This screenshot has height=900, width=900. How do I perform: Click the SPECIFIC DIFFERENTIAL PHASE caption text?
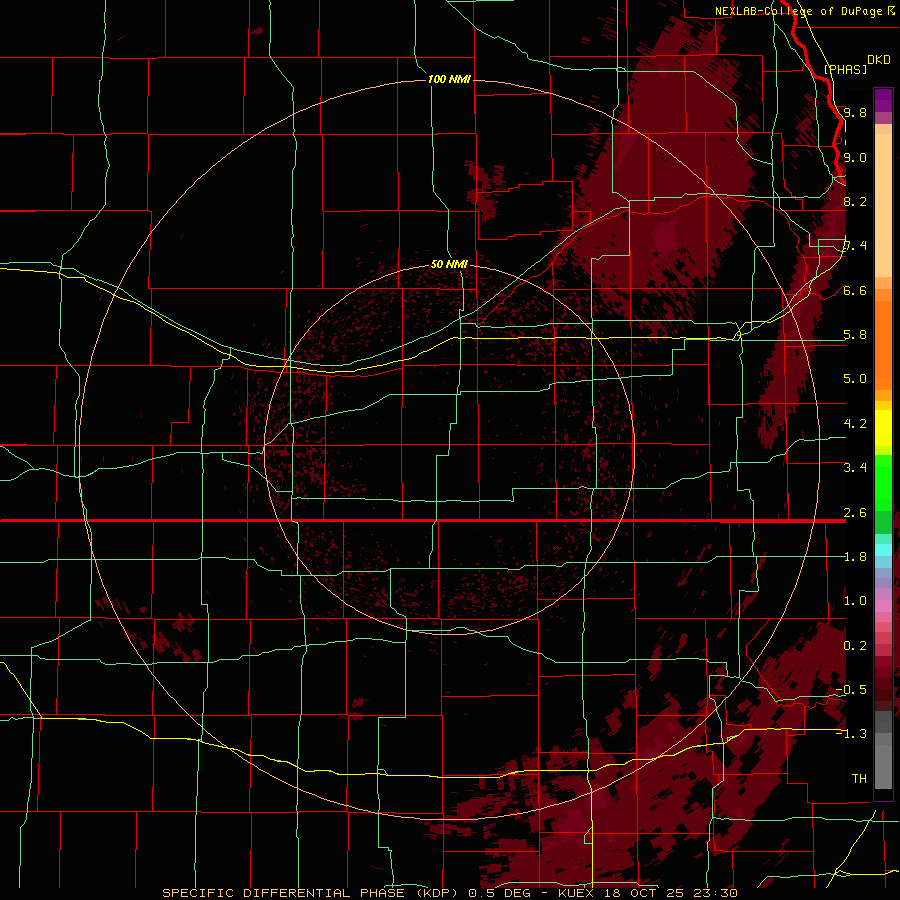[284, 893]
